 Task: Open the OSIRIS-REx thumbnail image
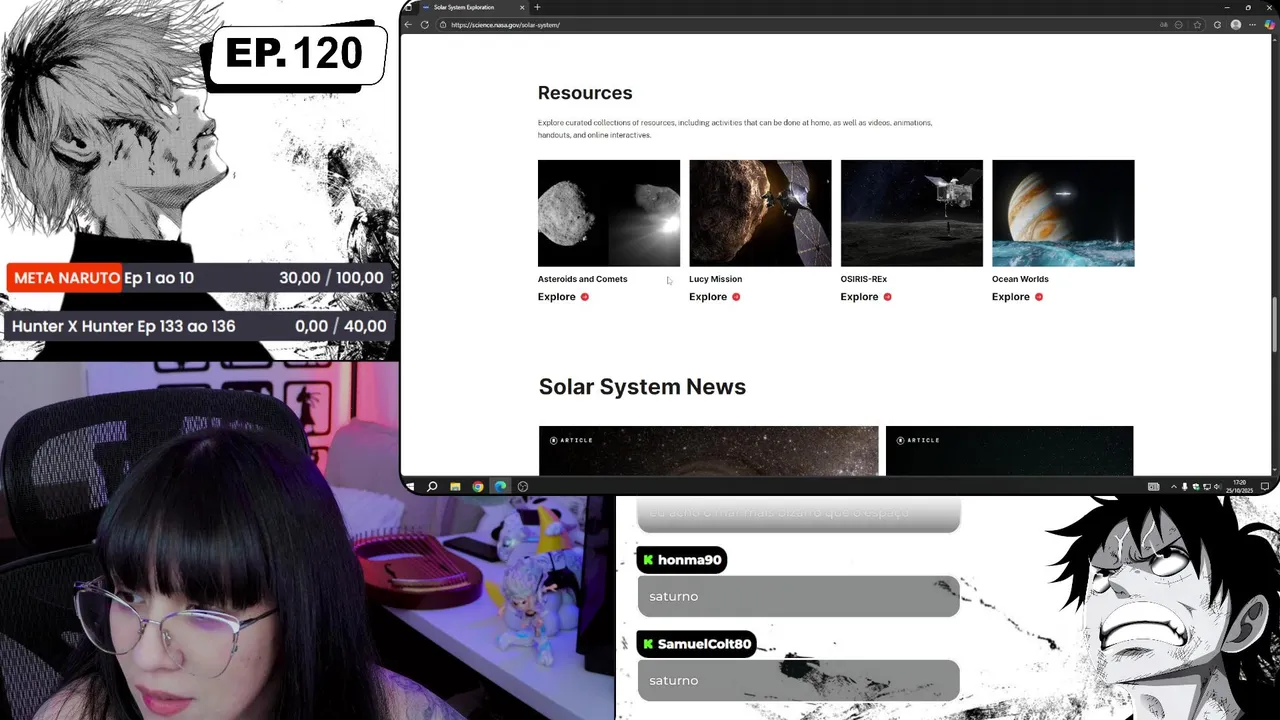pyautogui.click(x=912, y=213)
